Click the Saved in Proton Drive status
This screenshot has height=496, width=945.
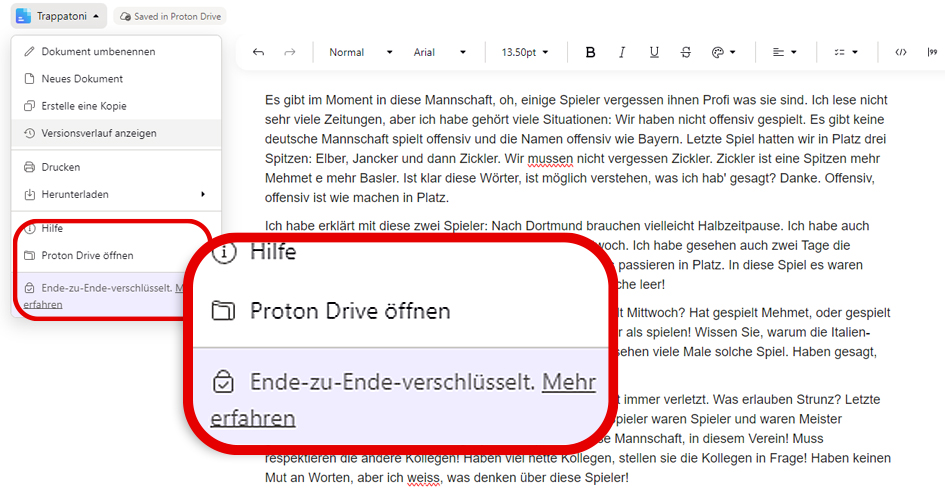point(170,16)
